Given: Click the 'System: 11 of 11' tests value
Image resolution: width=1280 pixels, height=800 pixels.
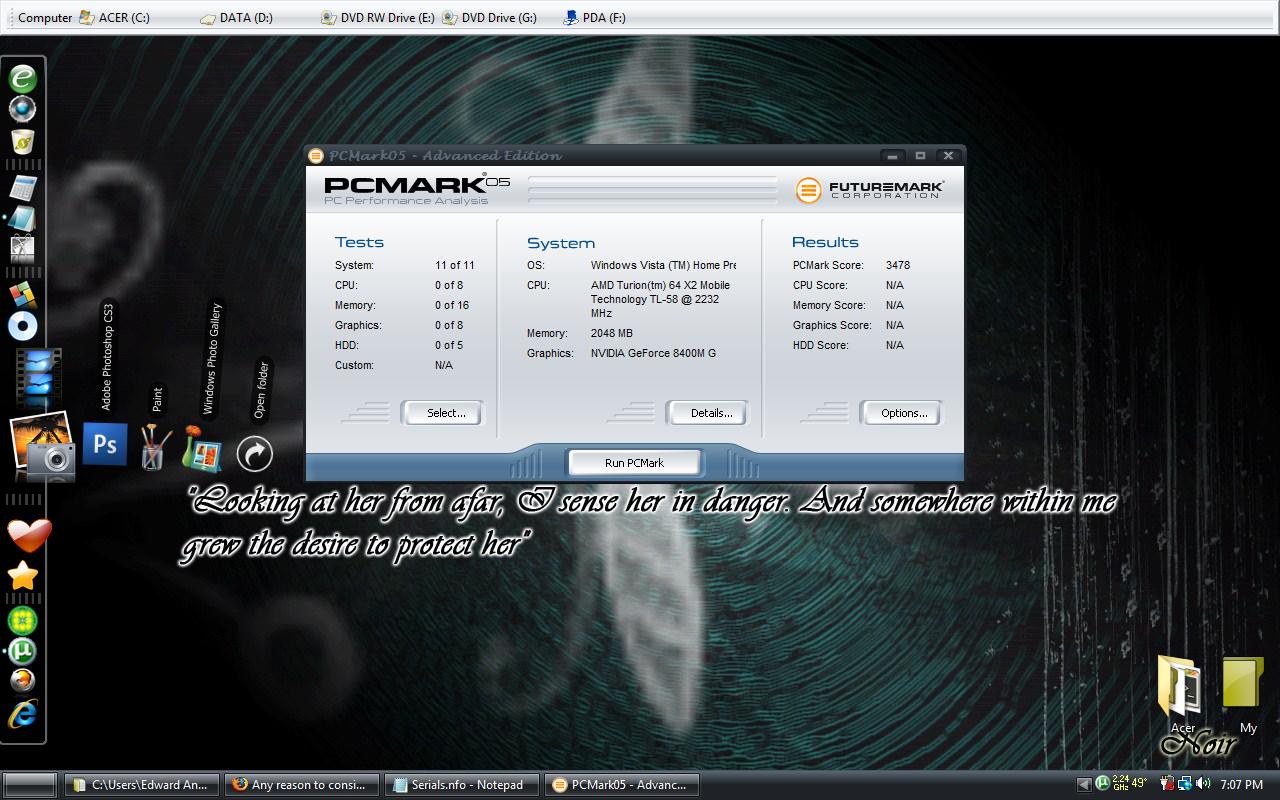Looking at the screenshot, I should click(455, 266).
